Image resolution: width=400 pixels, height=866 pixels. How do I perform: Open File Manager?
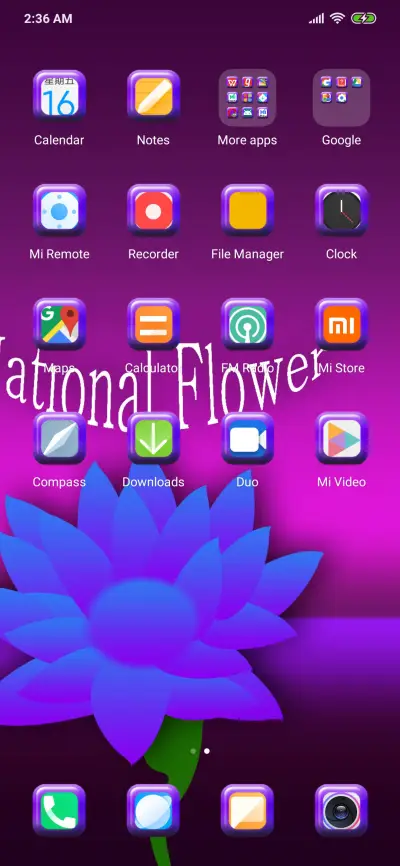pos(248,210)
